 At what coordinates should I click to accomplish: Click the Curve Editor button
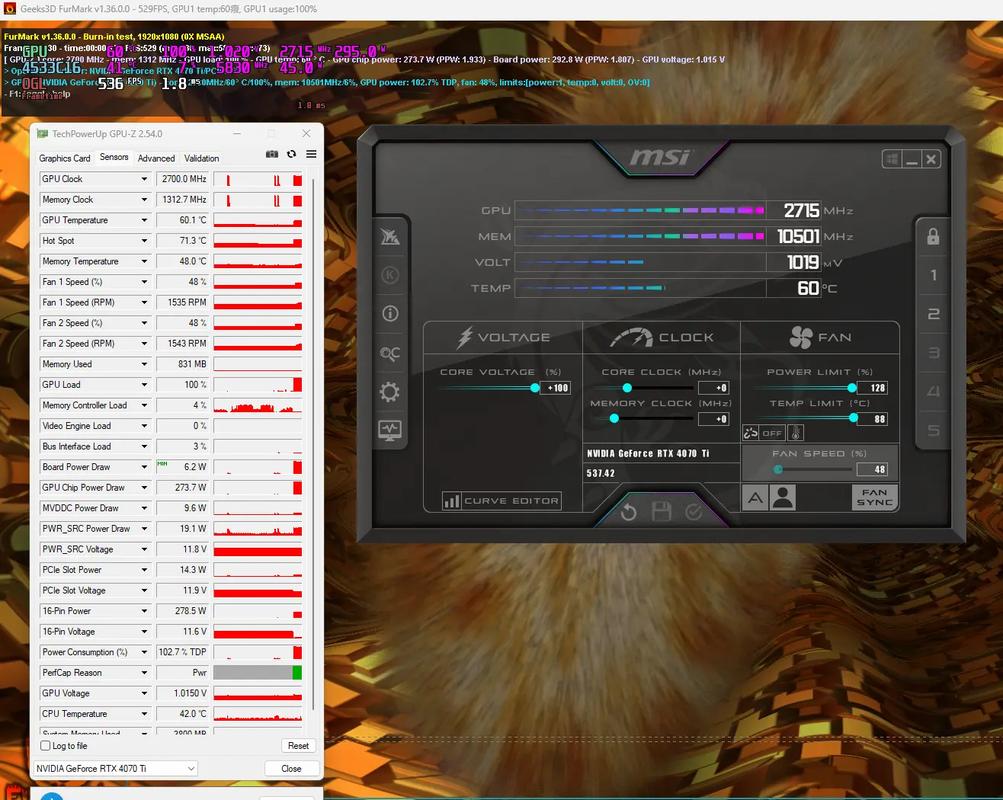coord(502,501)
